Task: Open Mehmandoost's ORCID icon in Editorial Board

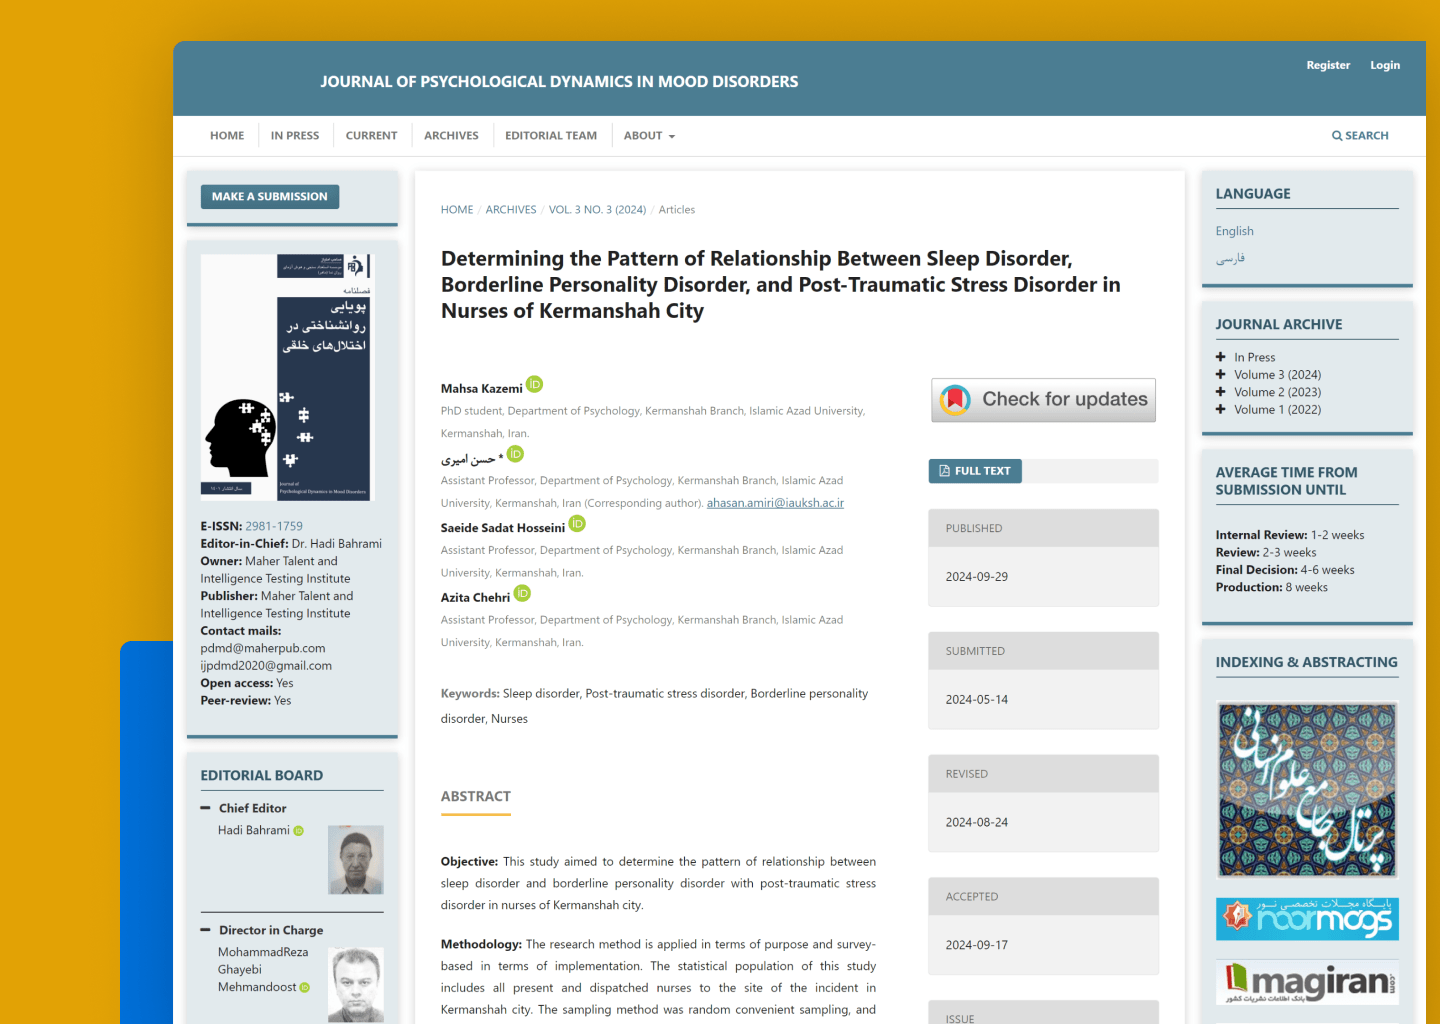Action: pos(305,988)
